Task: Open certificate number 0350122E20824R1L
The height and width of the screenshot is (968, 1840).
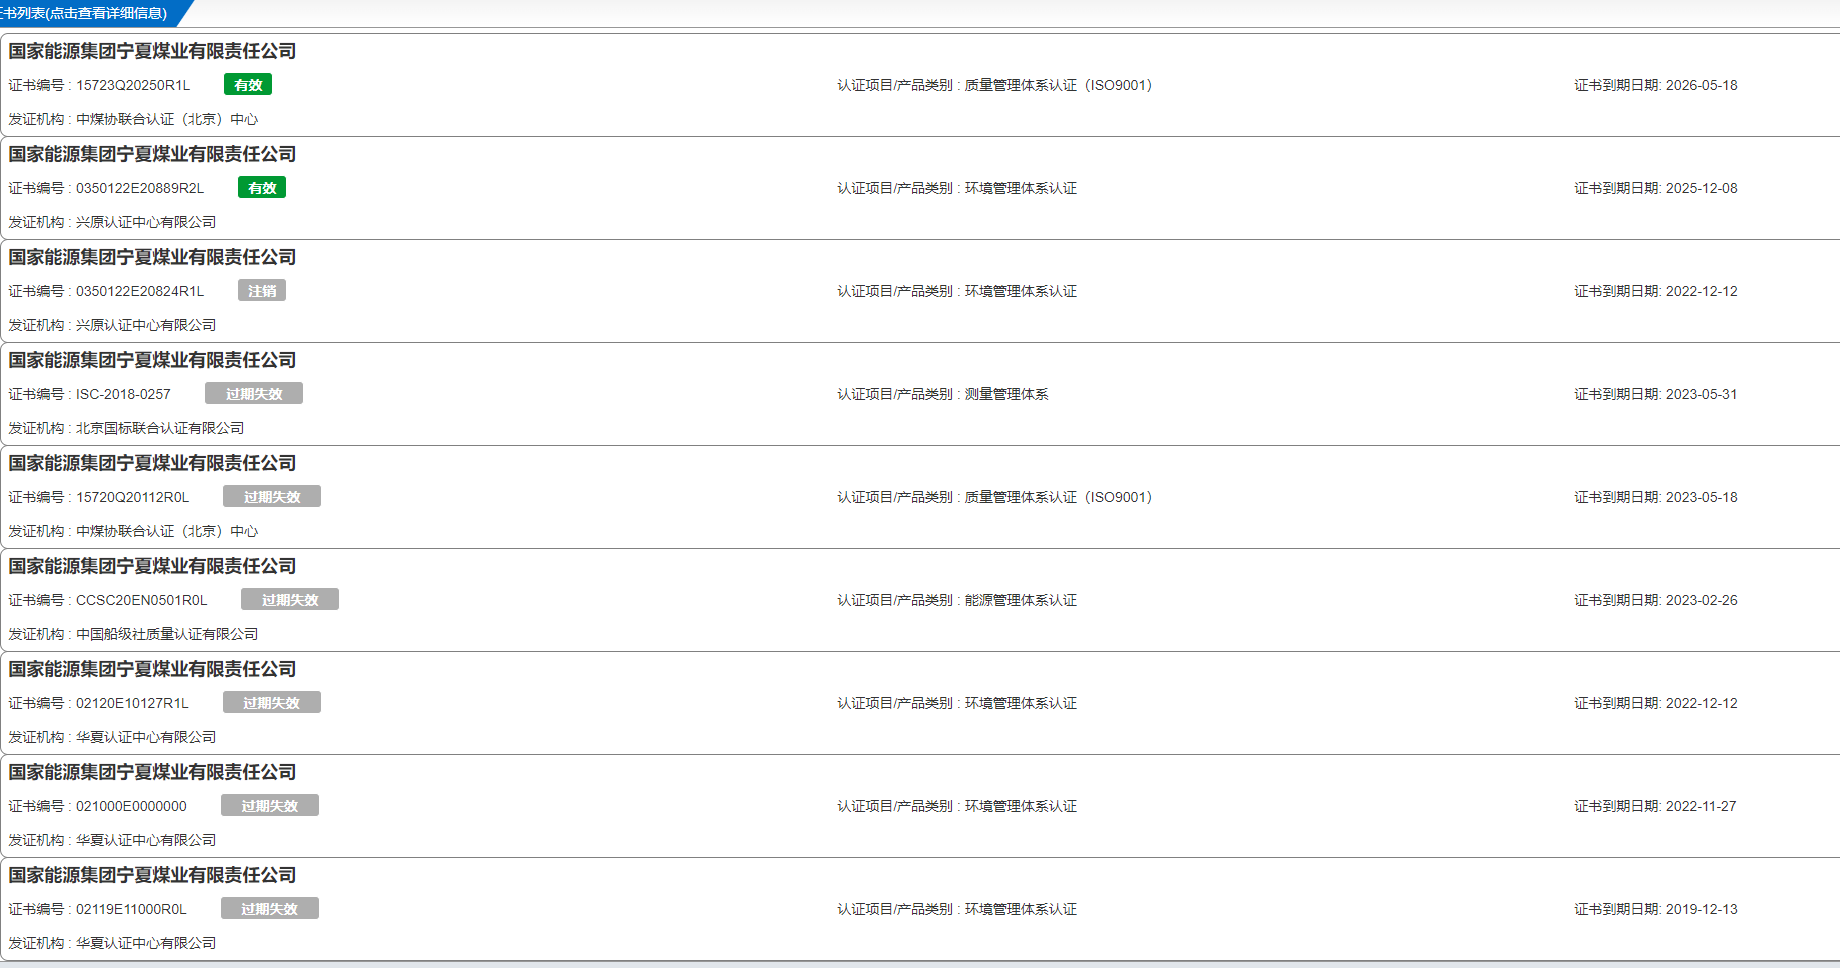Action: pos(140,291)
